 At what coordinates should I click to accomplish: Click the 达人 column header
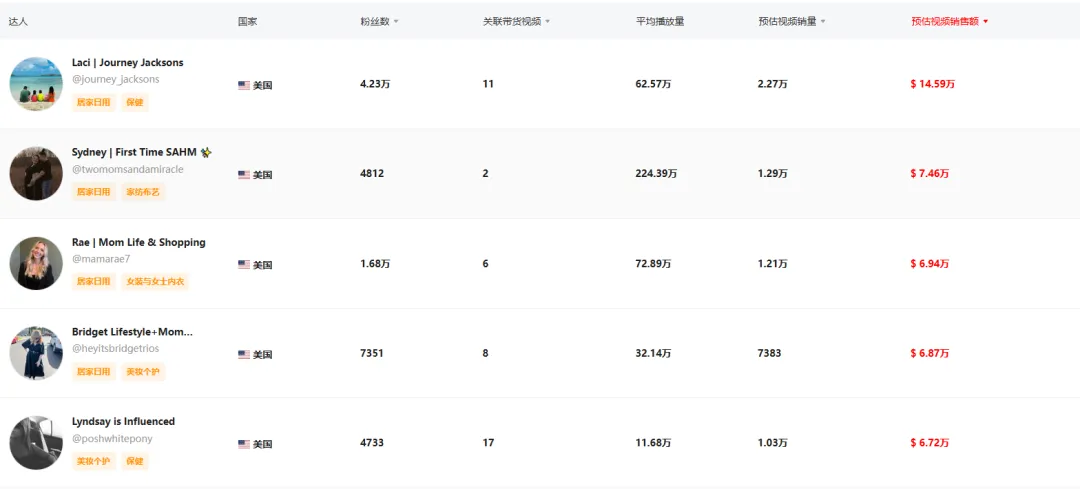pos(18,21)
